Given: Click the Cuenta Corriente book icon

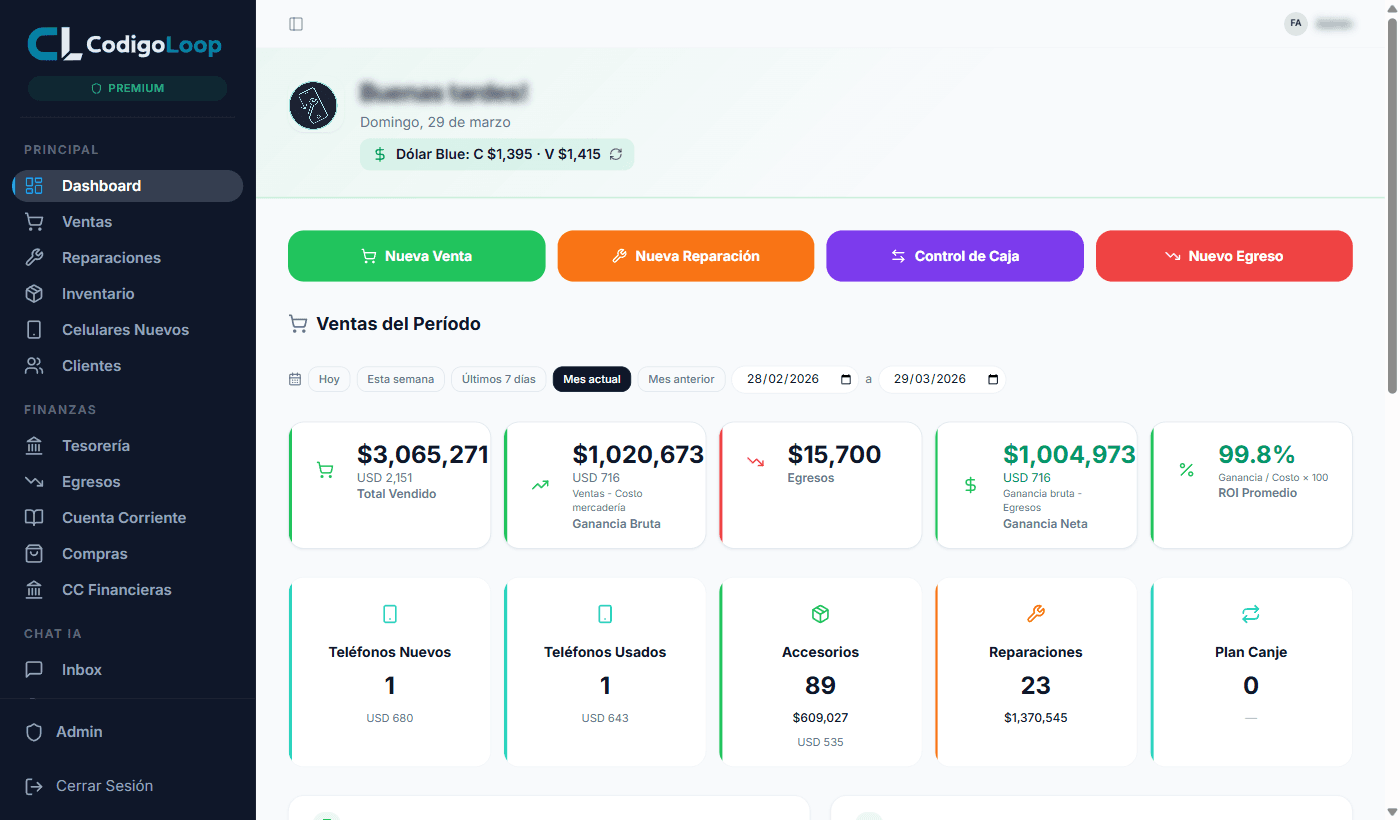Looking at the screenshot, I should [x=34, y=517].
